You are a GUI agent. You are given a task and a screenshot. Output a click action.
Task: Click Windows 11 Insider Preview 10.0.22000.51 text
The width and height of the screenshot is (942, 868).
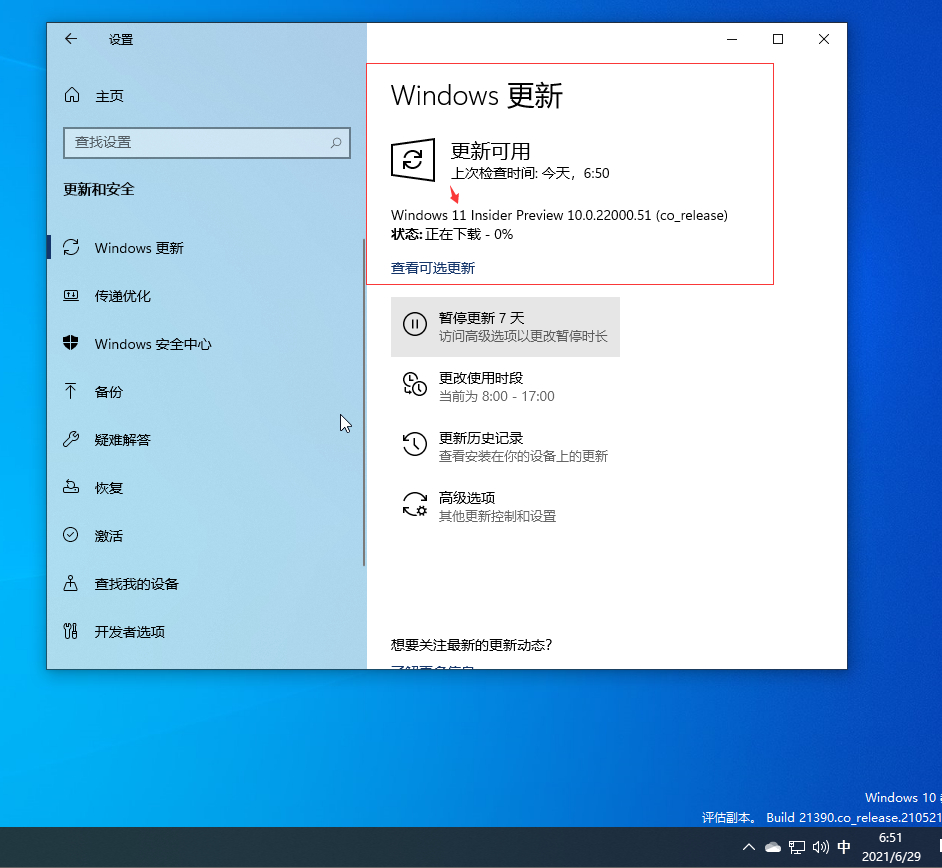click(559, 215)
